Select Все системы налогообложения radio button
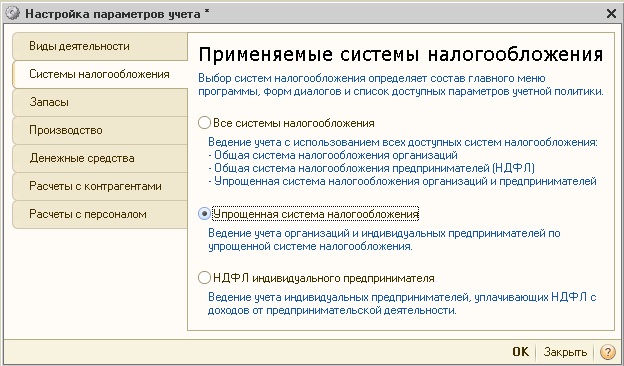 tap(204, 123)
